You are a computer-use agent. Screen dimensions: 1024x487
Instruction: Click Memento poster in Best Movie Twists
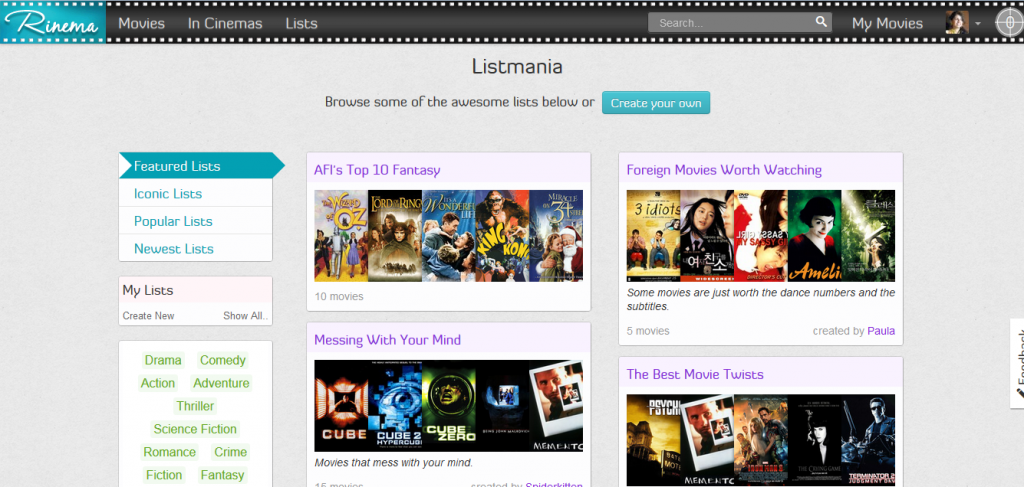707,440
